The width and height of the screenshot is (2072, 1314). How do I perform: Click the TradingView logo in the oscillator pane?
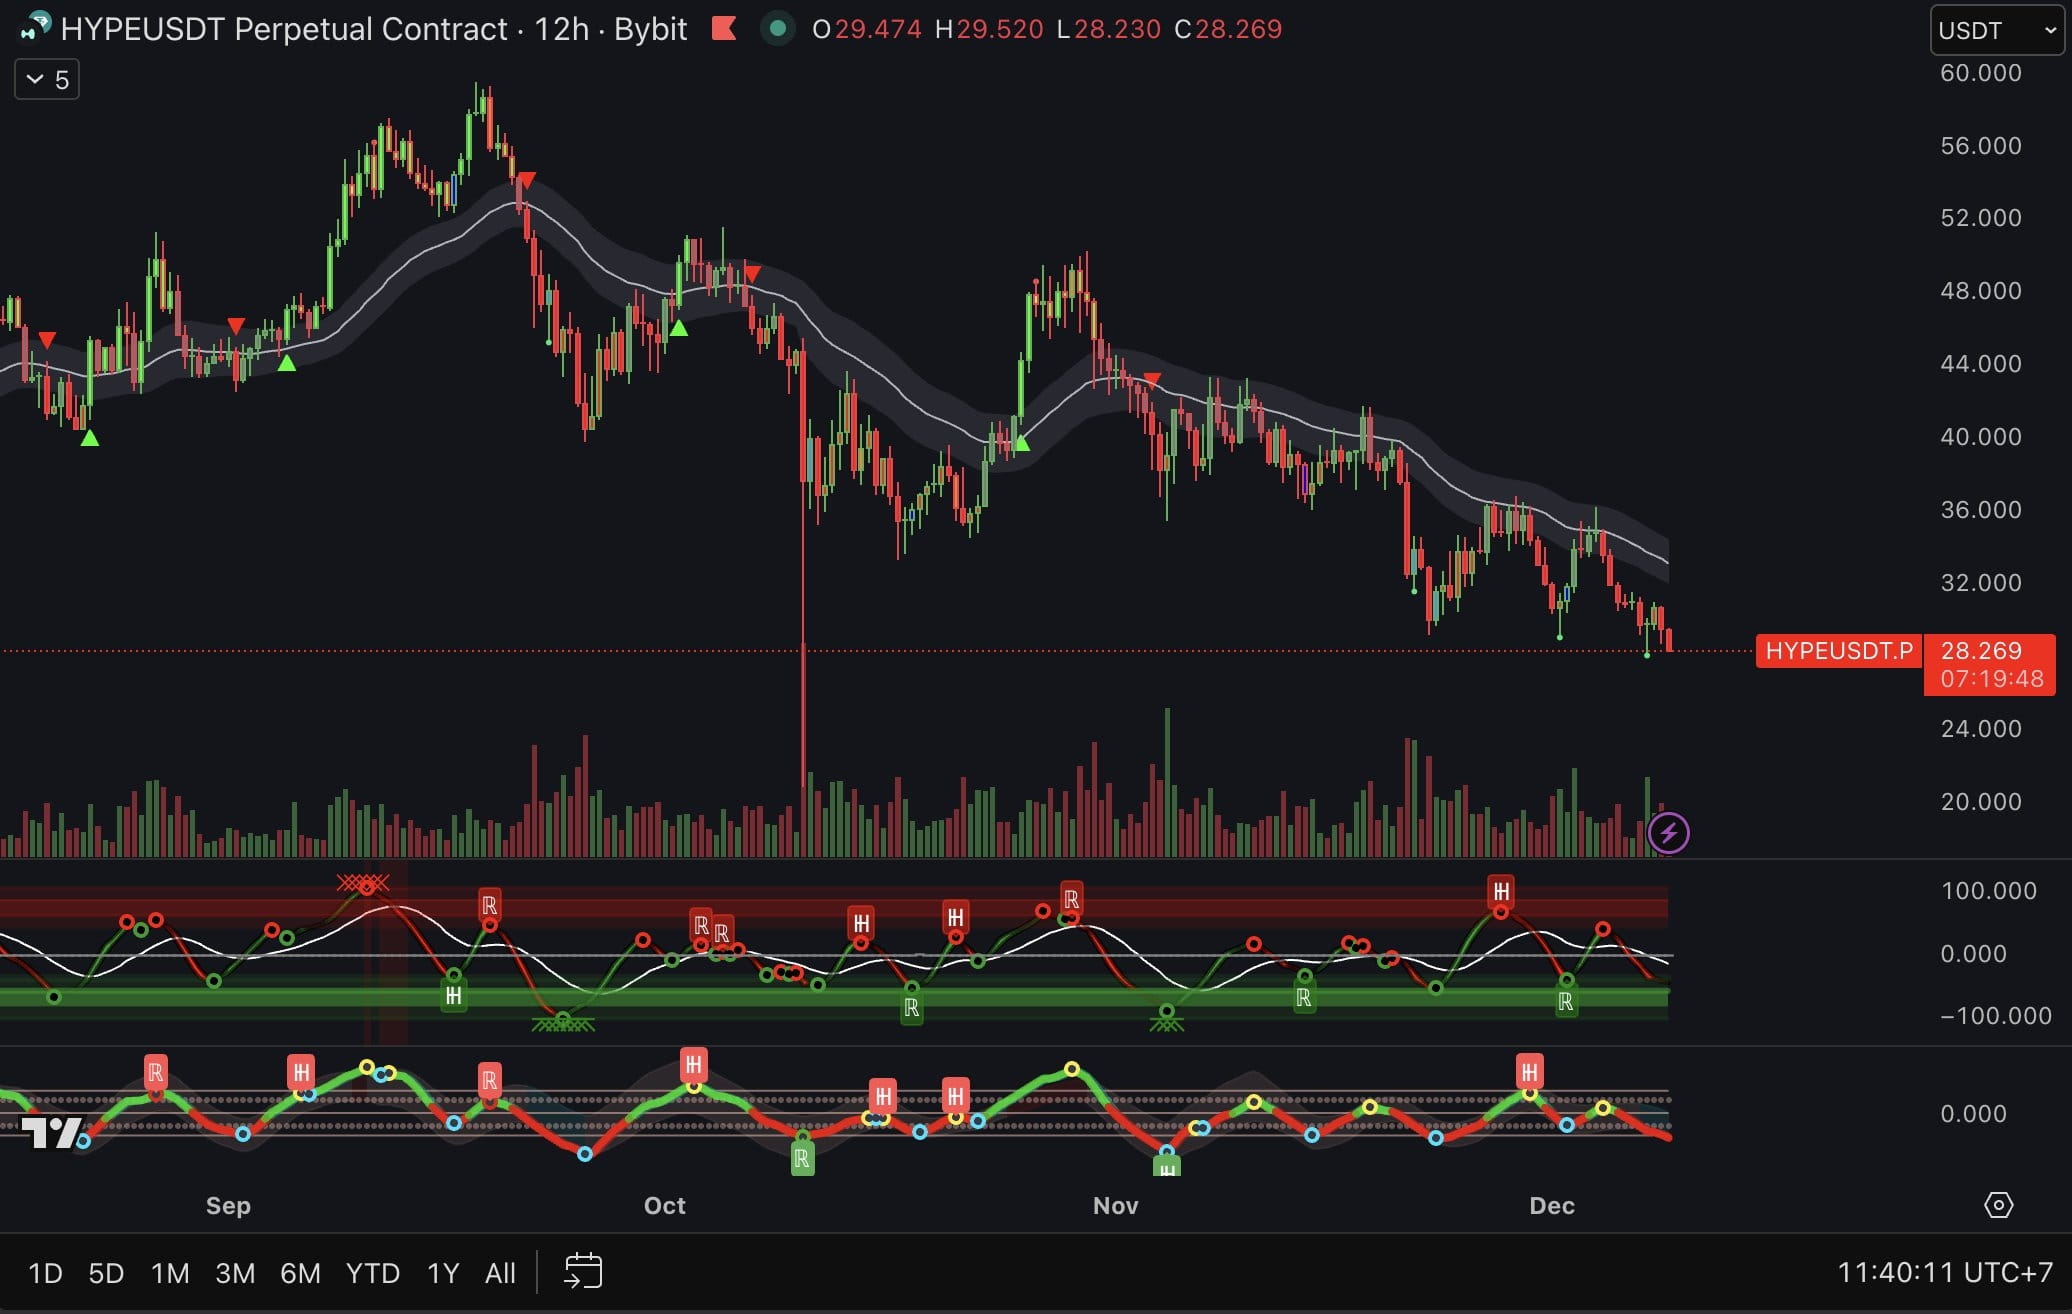click(52, 1133)
